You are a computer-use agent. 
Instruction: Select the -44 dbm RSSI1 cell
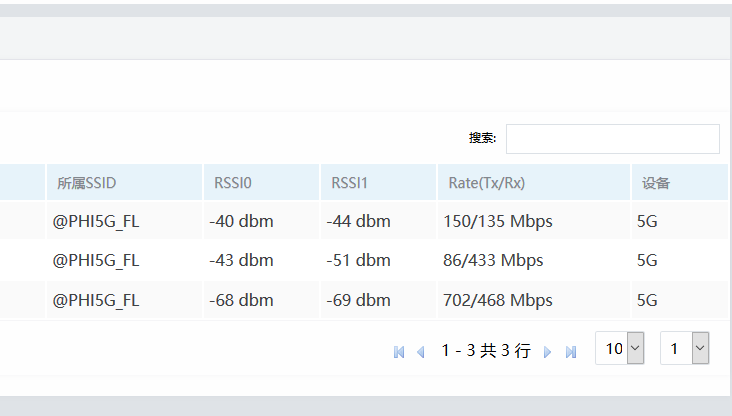[x=358, y=221]
